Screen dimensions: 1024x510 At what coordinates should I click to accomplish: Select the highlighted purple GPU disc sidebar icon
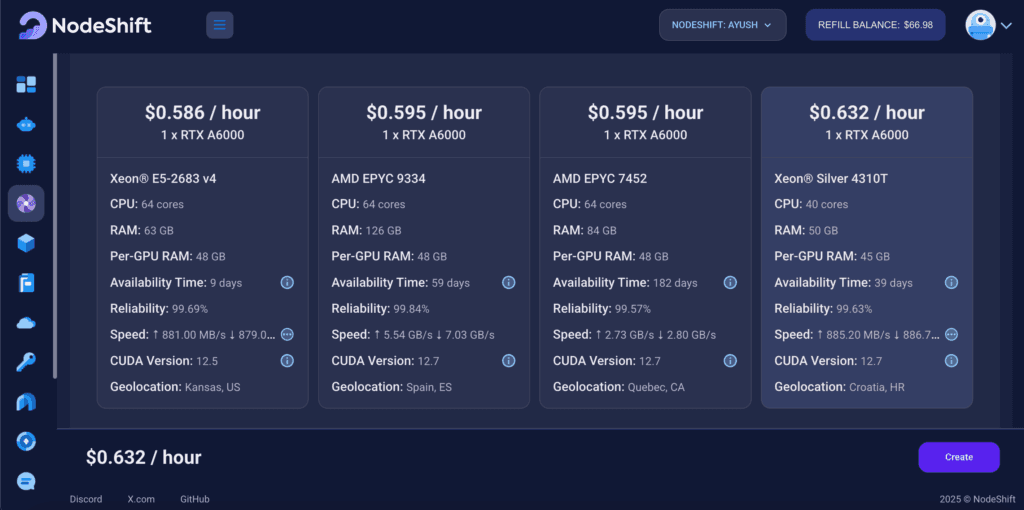pyautogui.click(x=26, y=203)
